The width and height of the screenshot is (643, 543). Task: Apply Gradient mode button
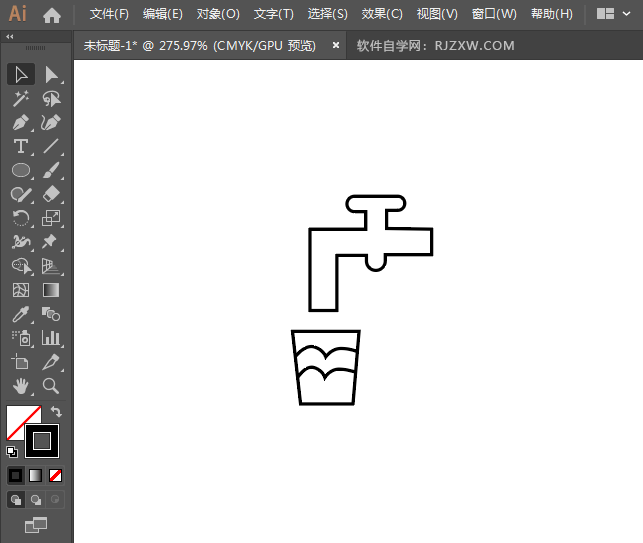click(x=36, y=476)
